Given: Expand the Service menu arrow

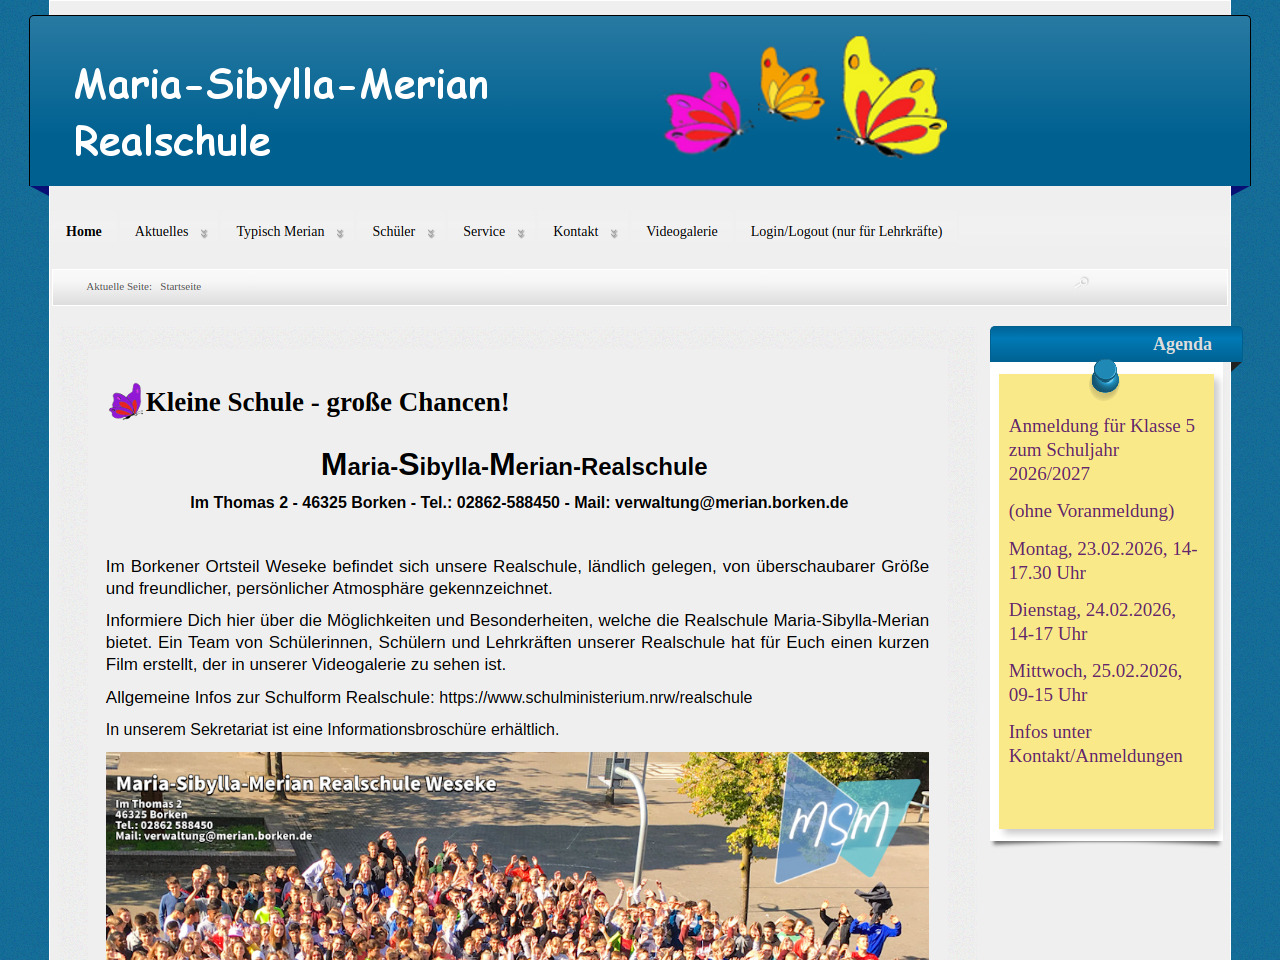Looking at the screenshot, I should coord(521,233).
